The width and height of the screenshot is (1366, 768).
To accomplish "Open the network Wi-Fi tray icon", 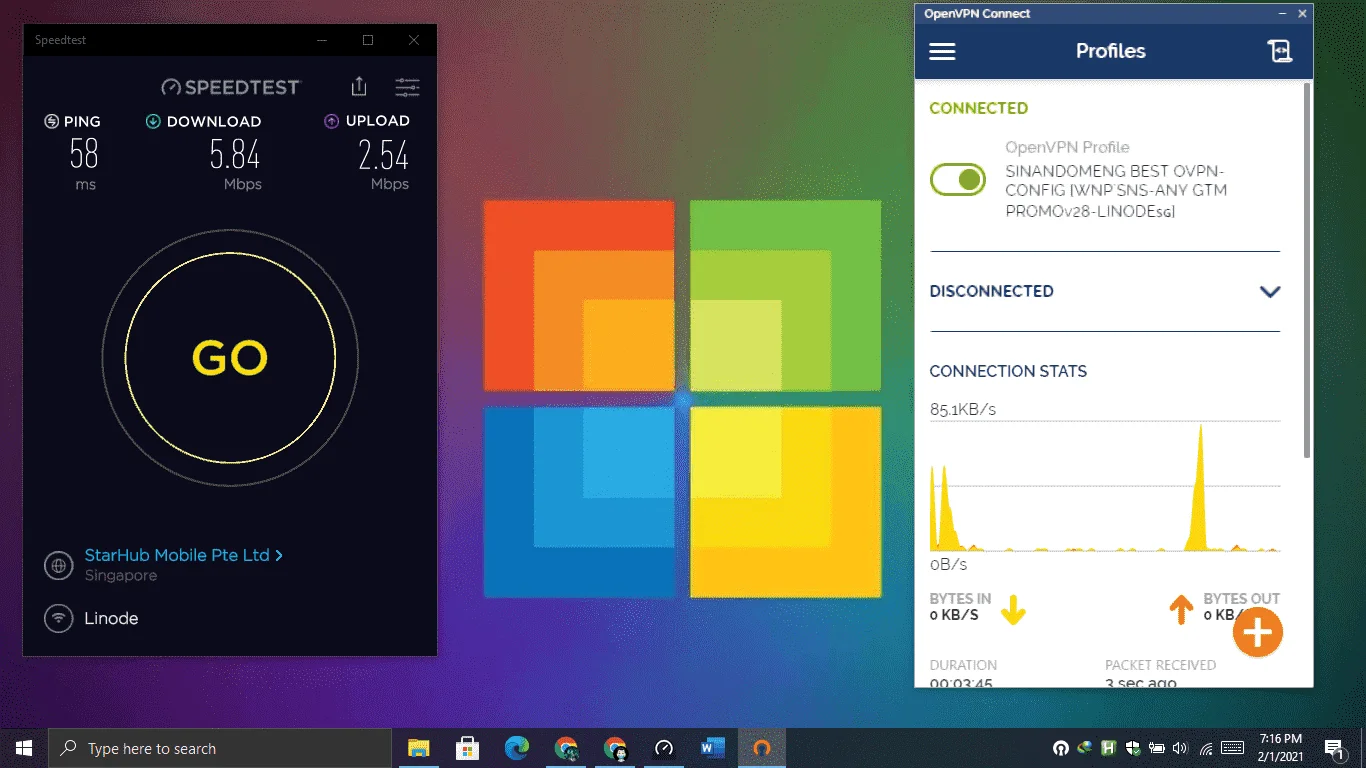I will pyautogui.click(x=1206, y=748).
